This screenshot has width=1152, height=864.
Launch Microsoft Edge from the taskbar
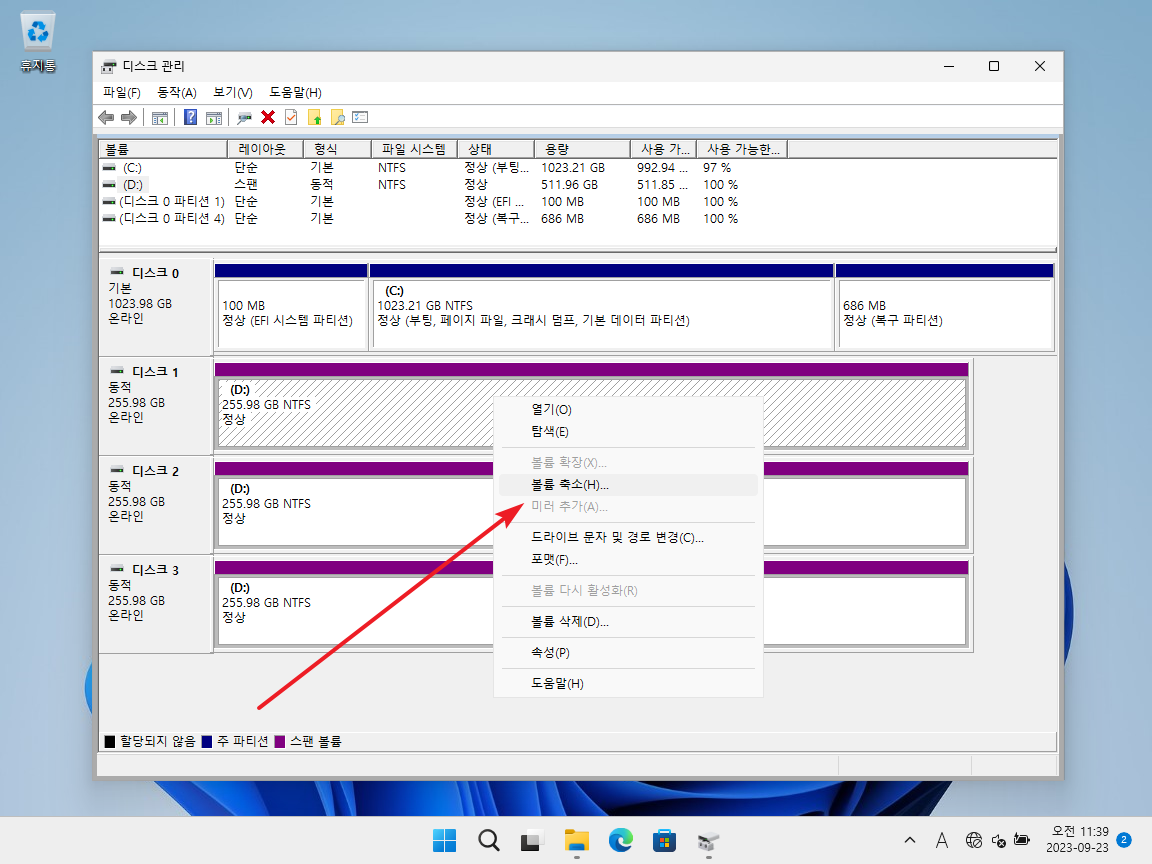[x=621, y=840]
